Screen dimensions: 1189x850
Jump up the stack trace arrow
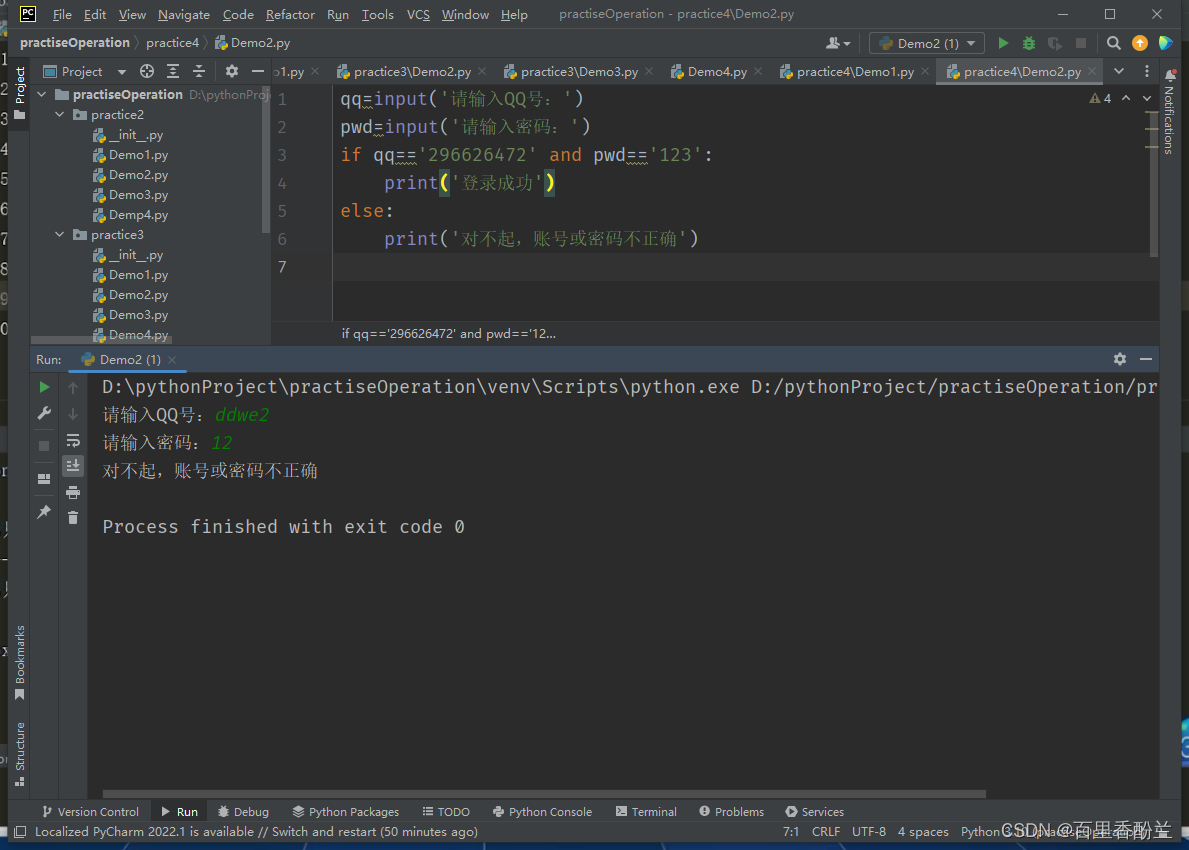73,387
